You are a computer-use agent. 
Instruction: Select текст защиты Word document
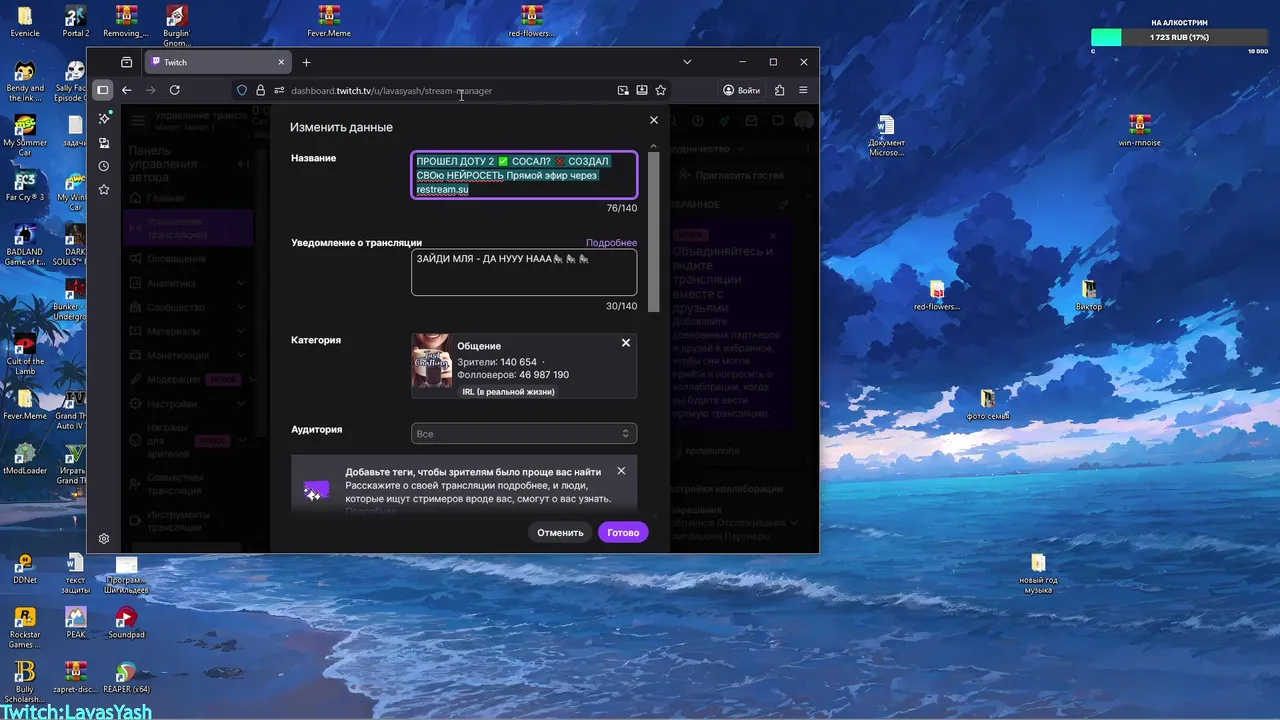(75, 572)
